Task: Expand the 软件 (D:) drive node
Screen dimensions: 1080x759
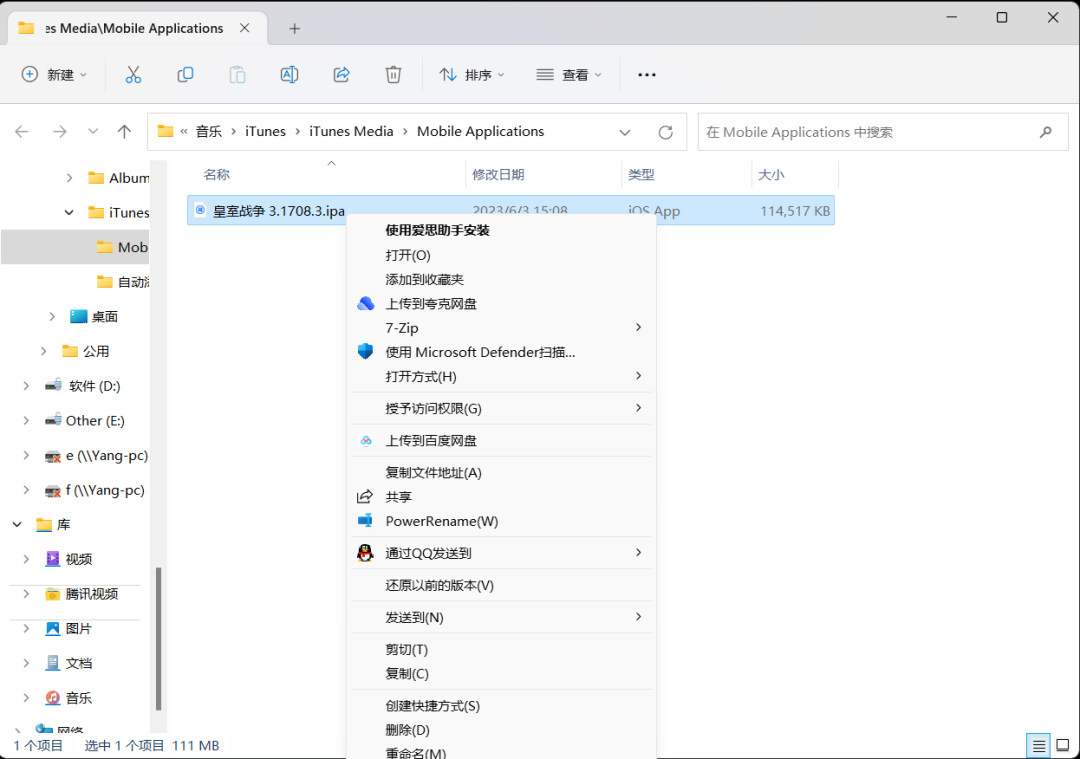Action: pos(27,386)
